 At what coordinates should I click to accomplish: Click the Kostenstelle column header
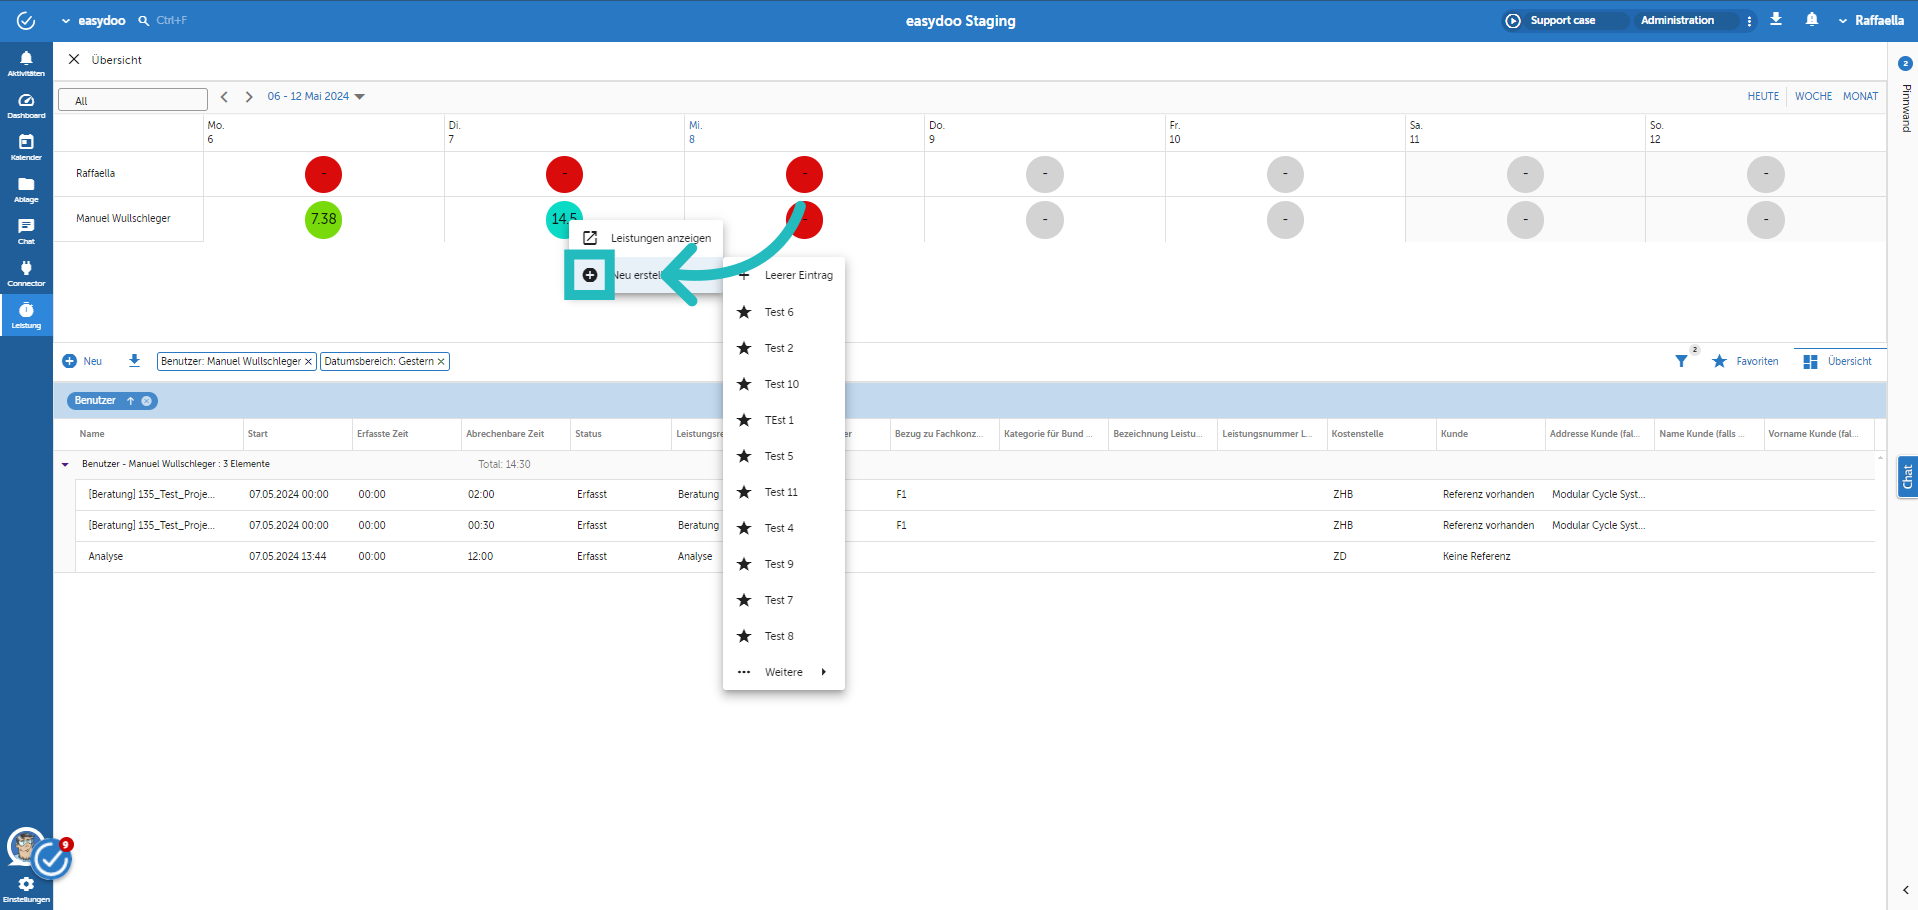coord(1357,434)
